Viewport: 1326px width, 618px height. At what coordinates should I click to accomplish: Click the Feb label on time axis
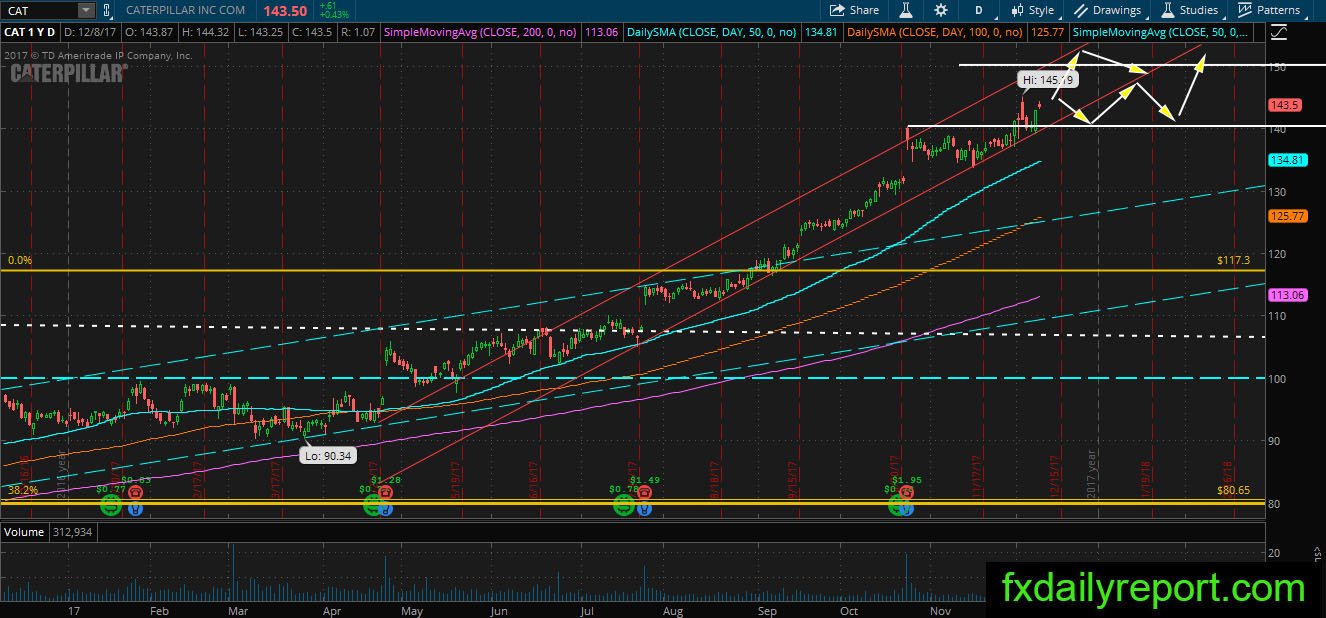pos(159,609)
